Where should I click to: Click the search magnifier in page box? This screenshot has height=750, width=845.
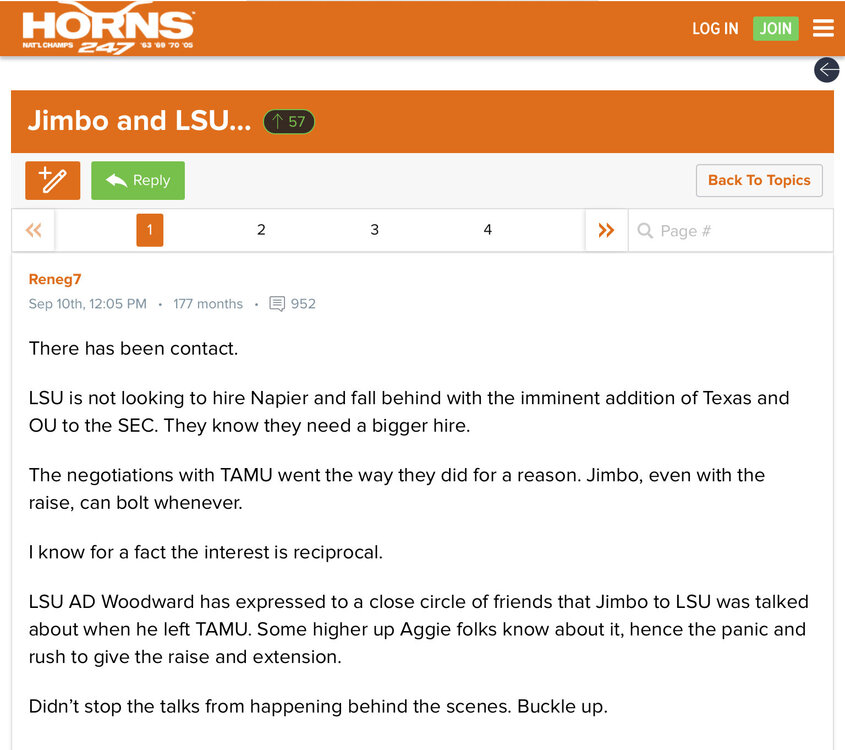click(645, 231)
